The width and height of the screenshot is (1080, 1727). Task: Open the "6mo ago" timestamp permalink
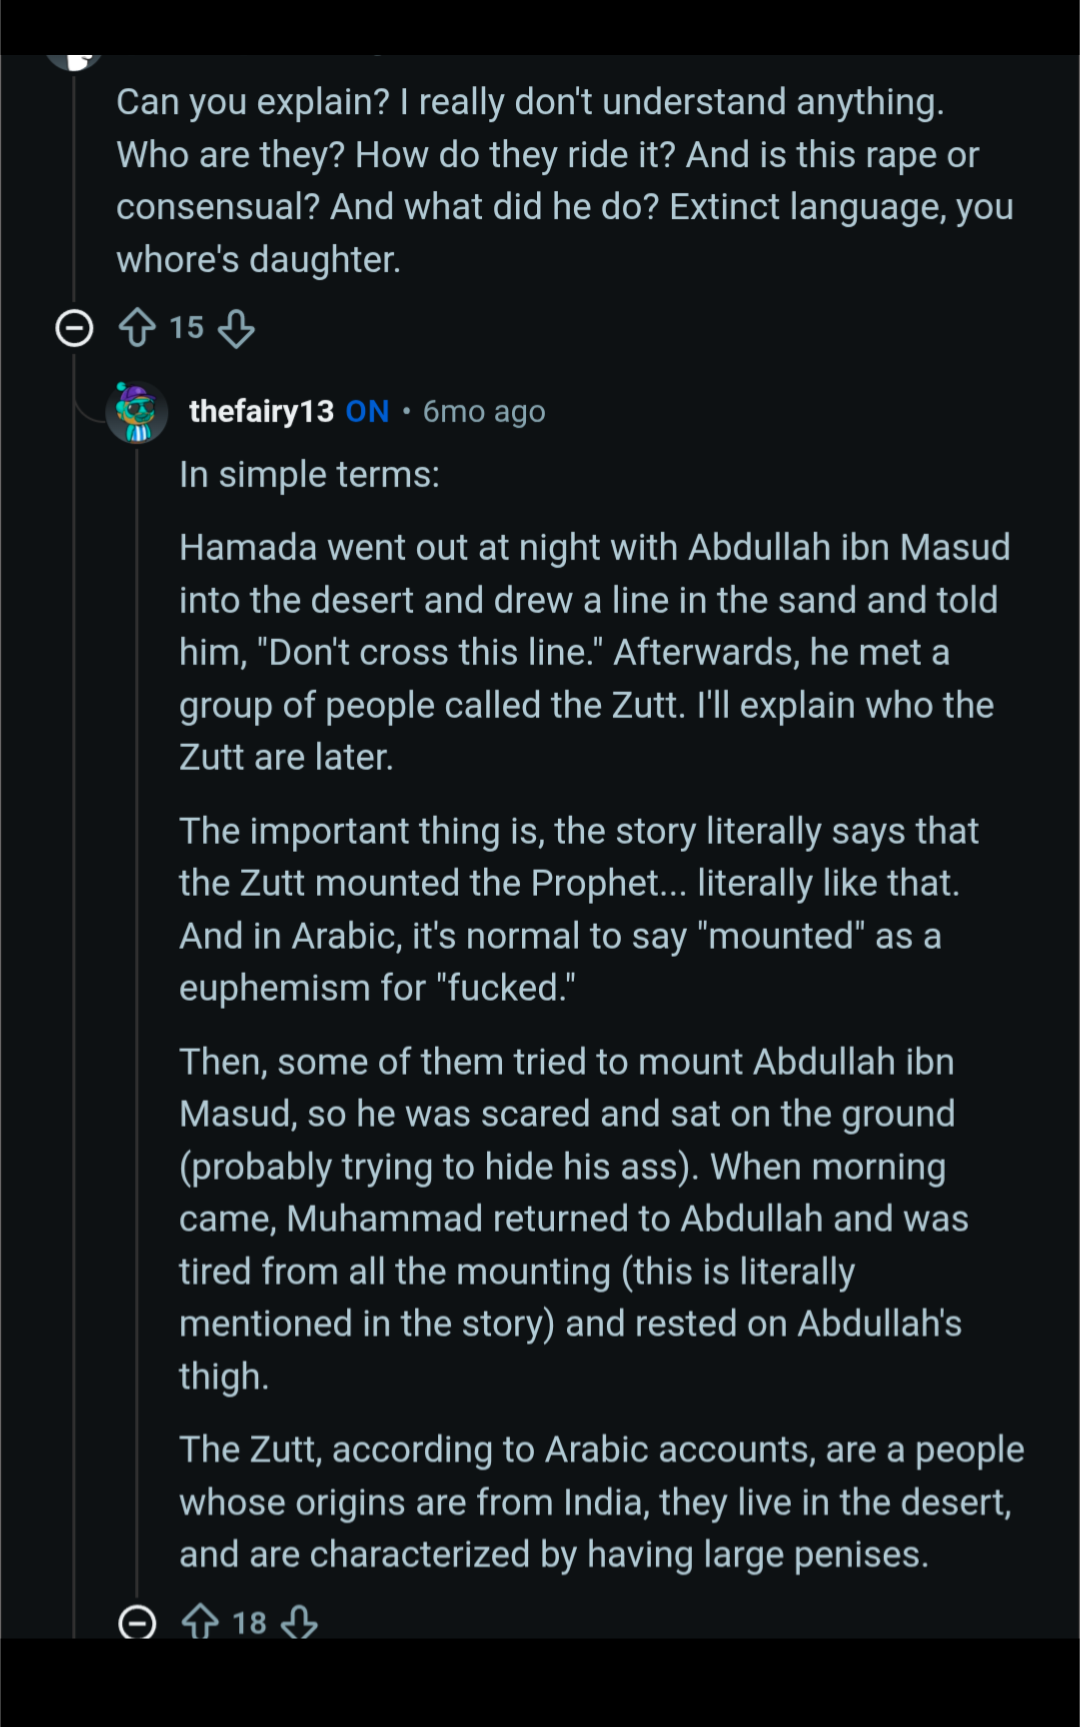[484, 411]
